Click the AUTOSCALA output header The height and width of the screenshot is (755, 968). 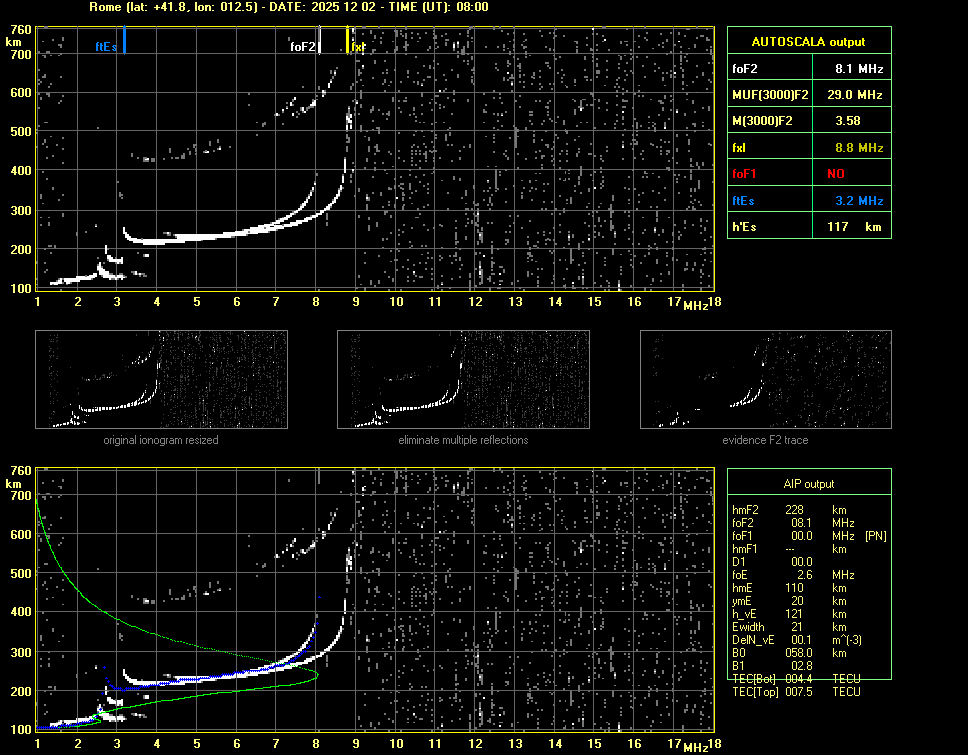click(807, 42)
